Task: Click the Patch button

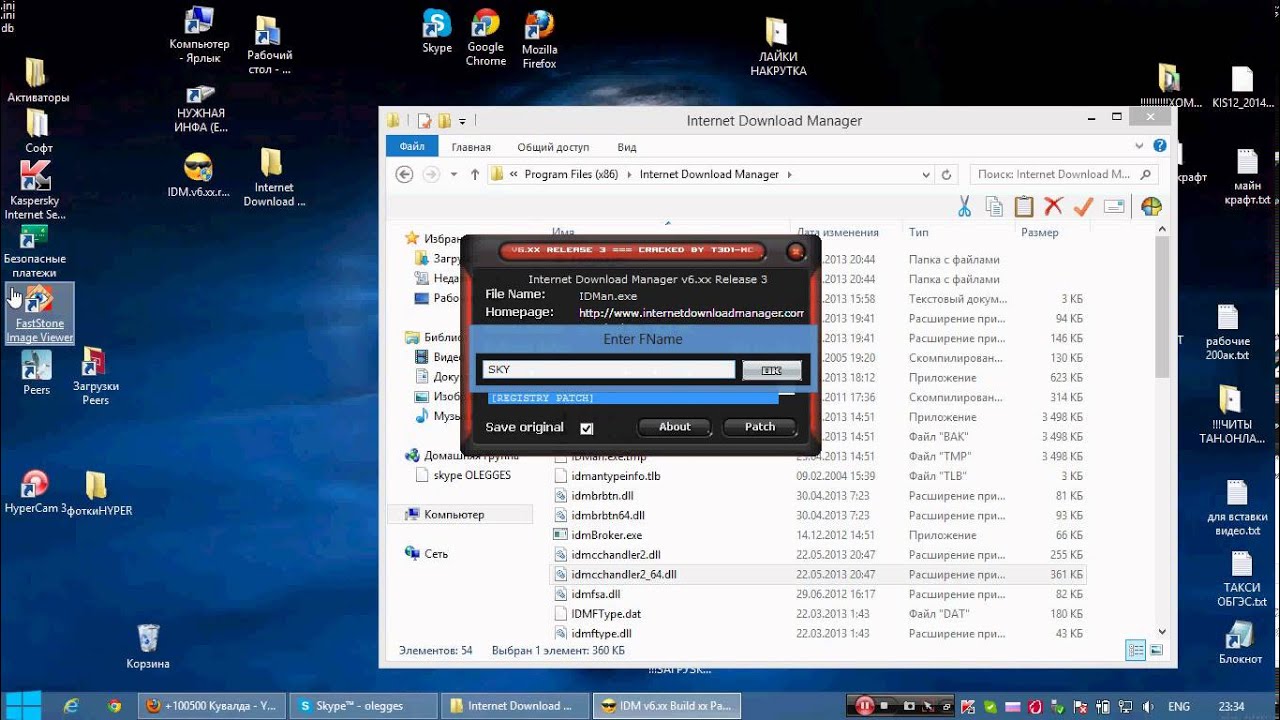Action: [760, 427]
